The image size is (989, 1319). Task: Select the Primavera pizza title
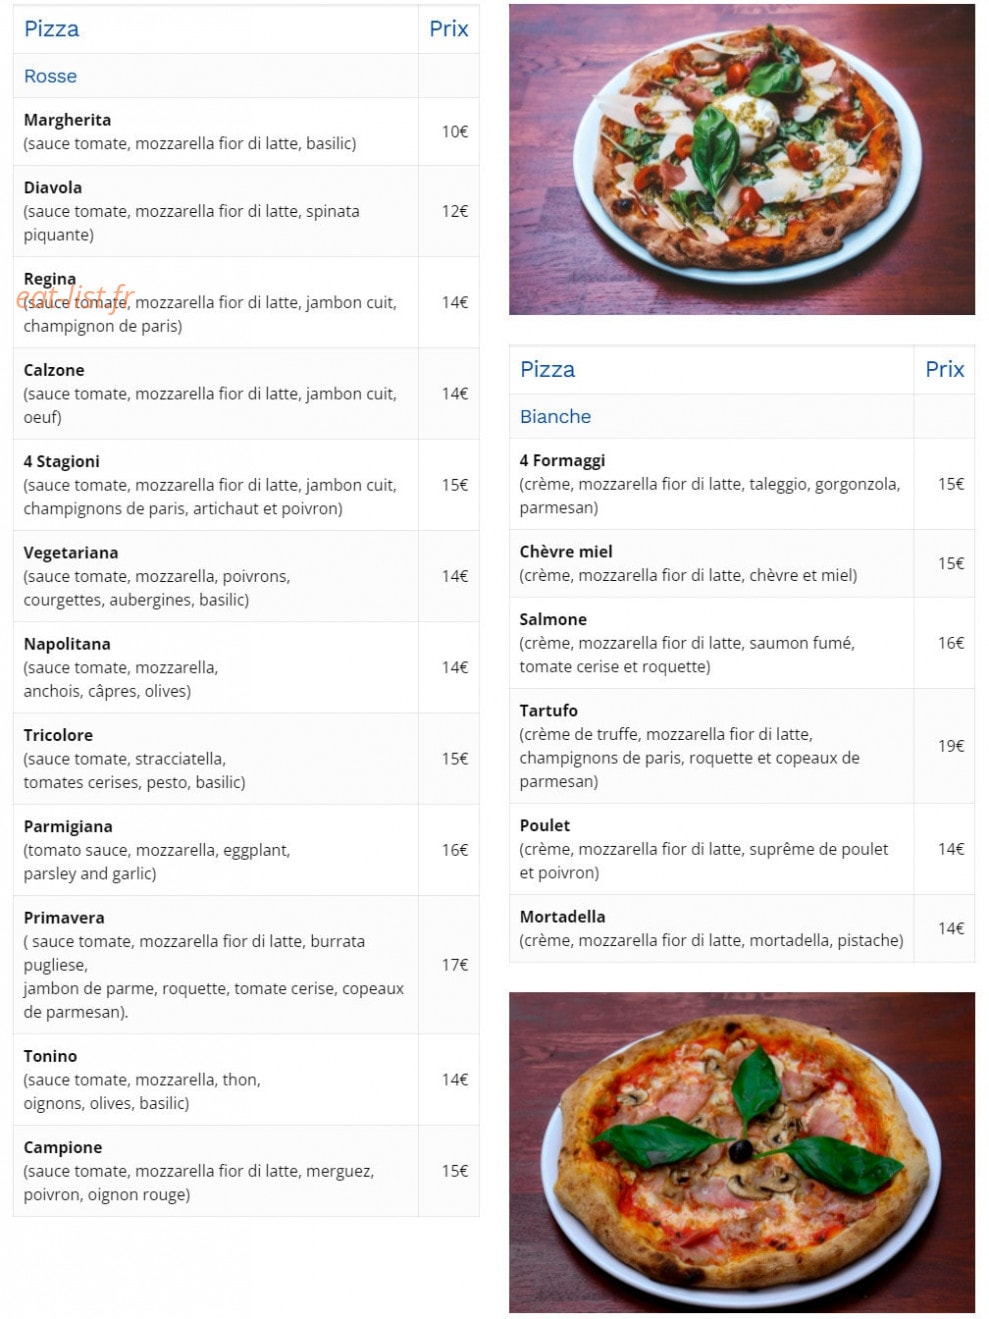(64, 917)
